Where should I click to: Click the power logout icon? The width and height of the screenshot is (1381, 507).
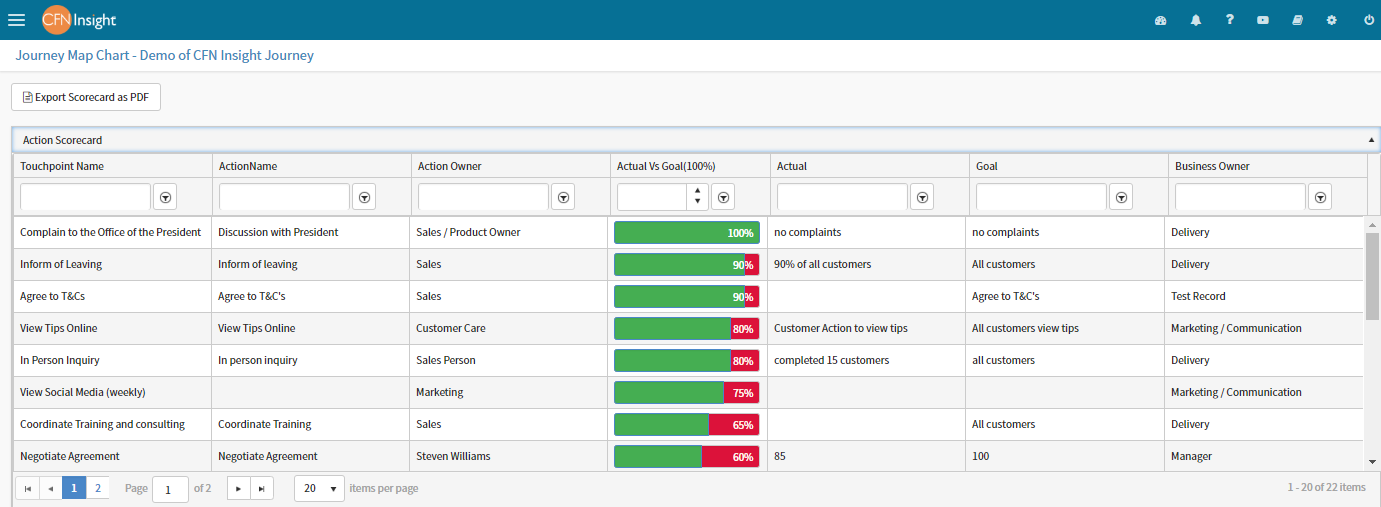click(x=1369, y=20)
